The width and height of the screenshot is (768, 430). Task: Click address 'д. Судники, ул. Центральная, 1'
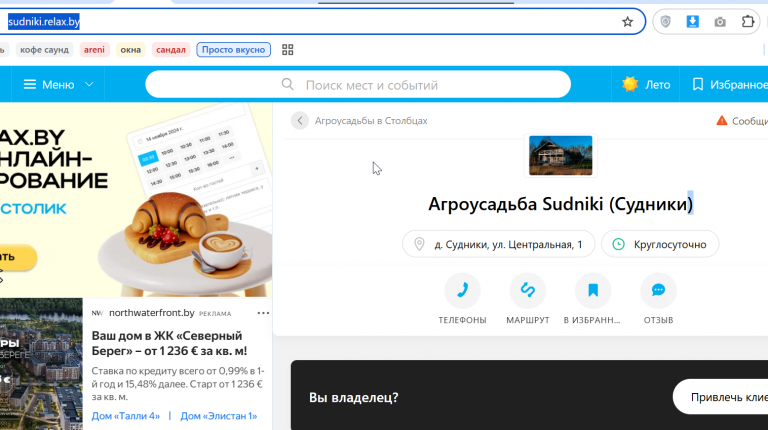click(x=499, y=244)
